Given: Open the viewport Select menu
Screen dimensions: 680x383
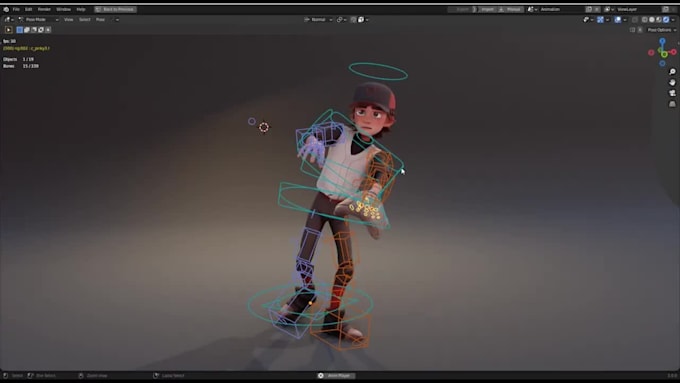Looking at the screenshot, I should point(85,20).
